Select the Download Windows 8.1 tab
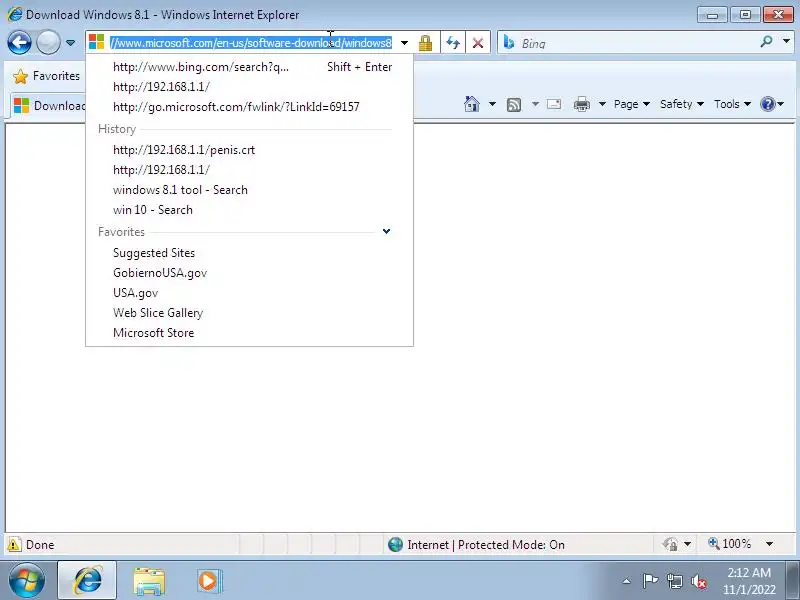The width and height of the screenshot is (800, 600). click(x=48, y=106)
